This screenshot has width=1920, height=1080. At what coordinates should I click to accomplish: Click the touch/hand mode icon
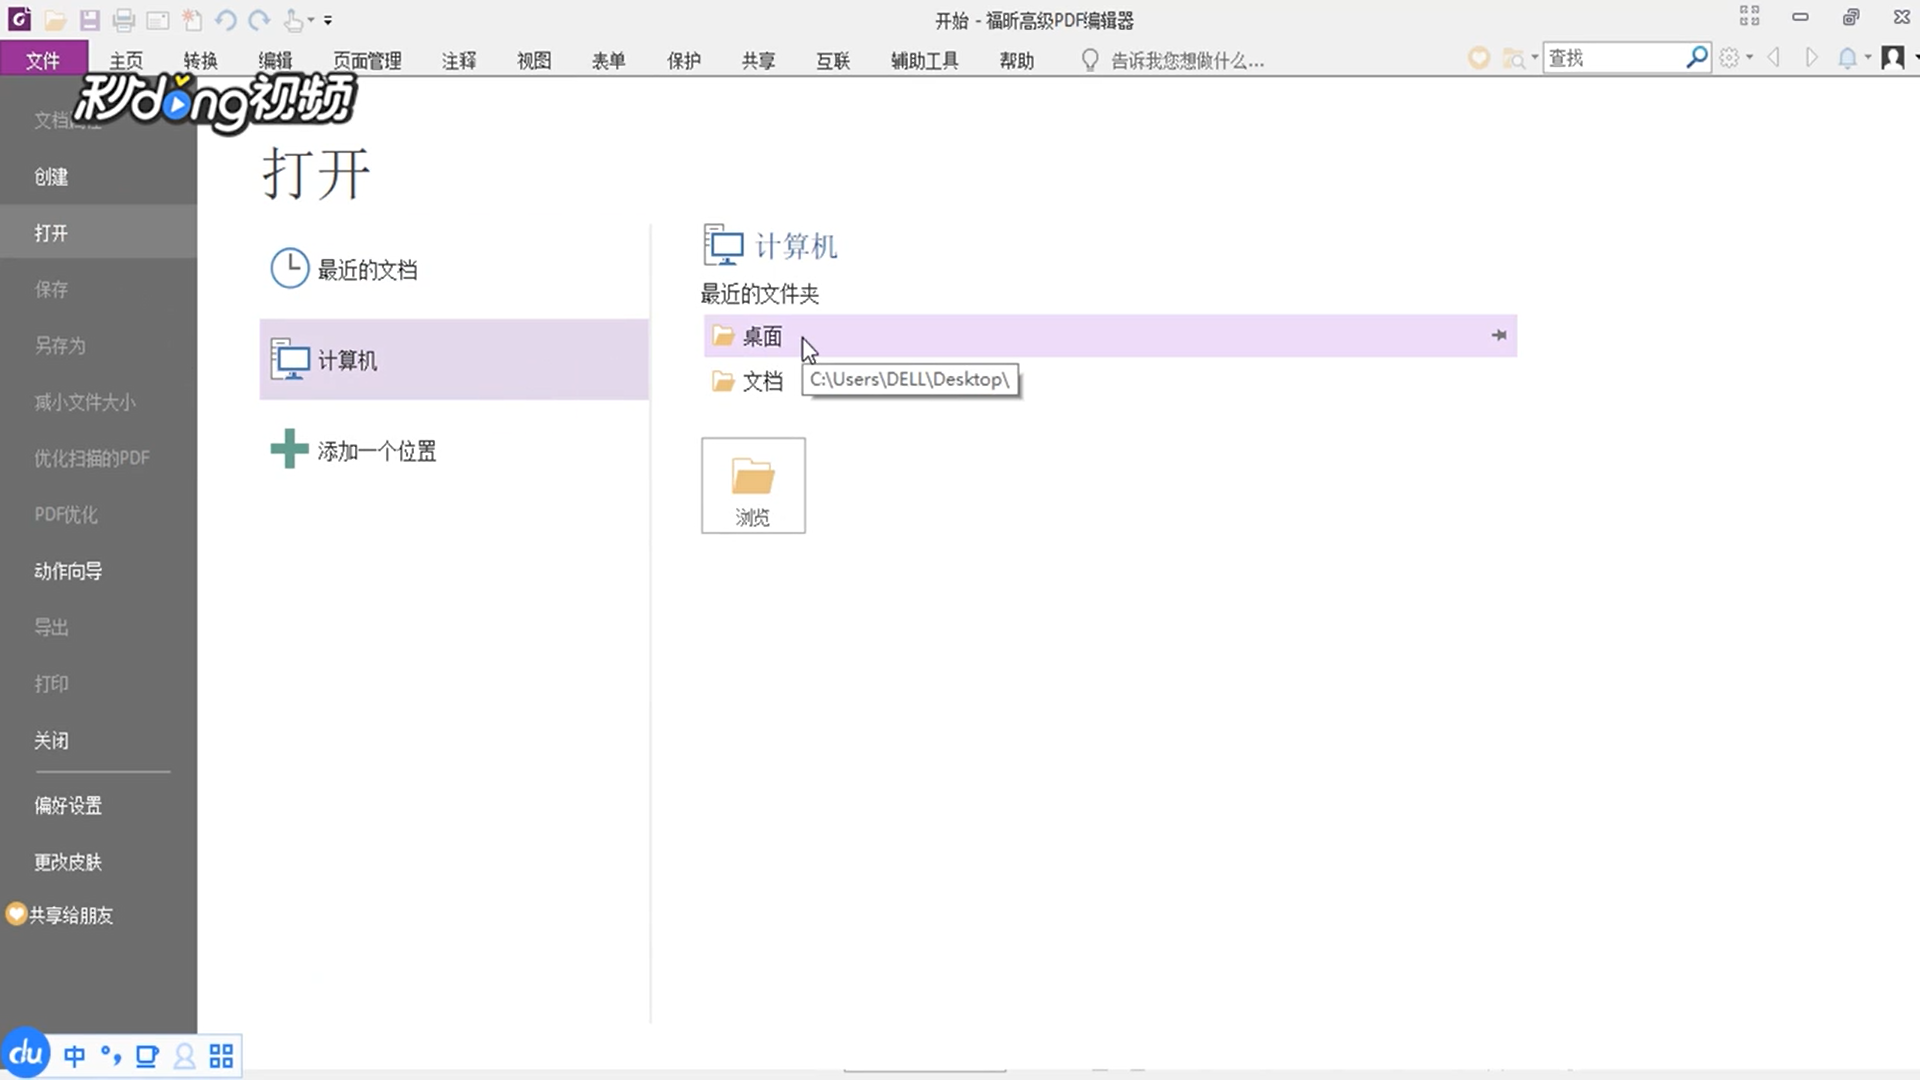tap(294, 20)
